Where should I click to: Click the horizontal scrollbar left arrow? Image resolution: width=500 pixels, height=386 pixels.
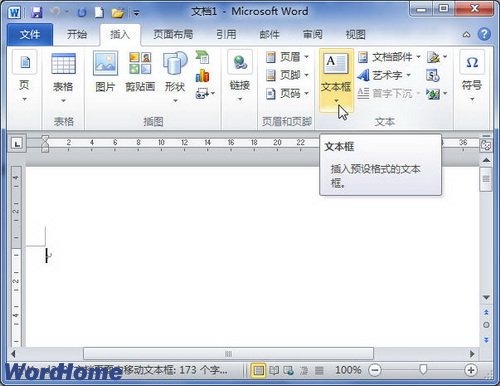pyautogui.click(x=14, y=354)
